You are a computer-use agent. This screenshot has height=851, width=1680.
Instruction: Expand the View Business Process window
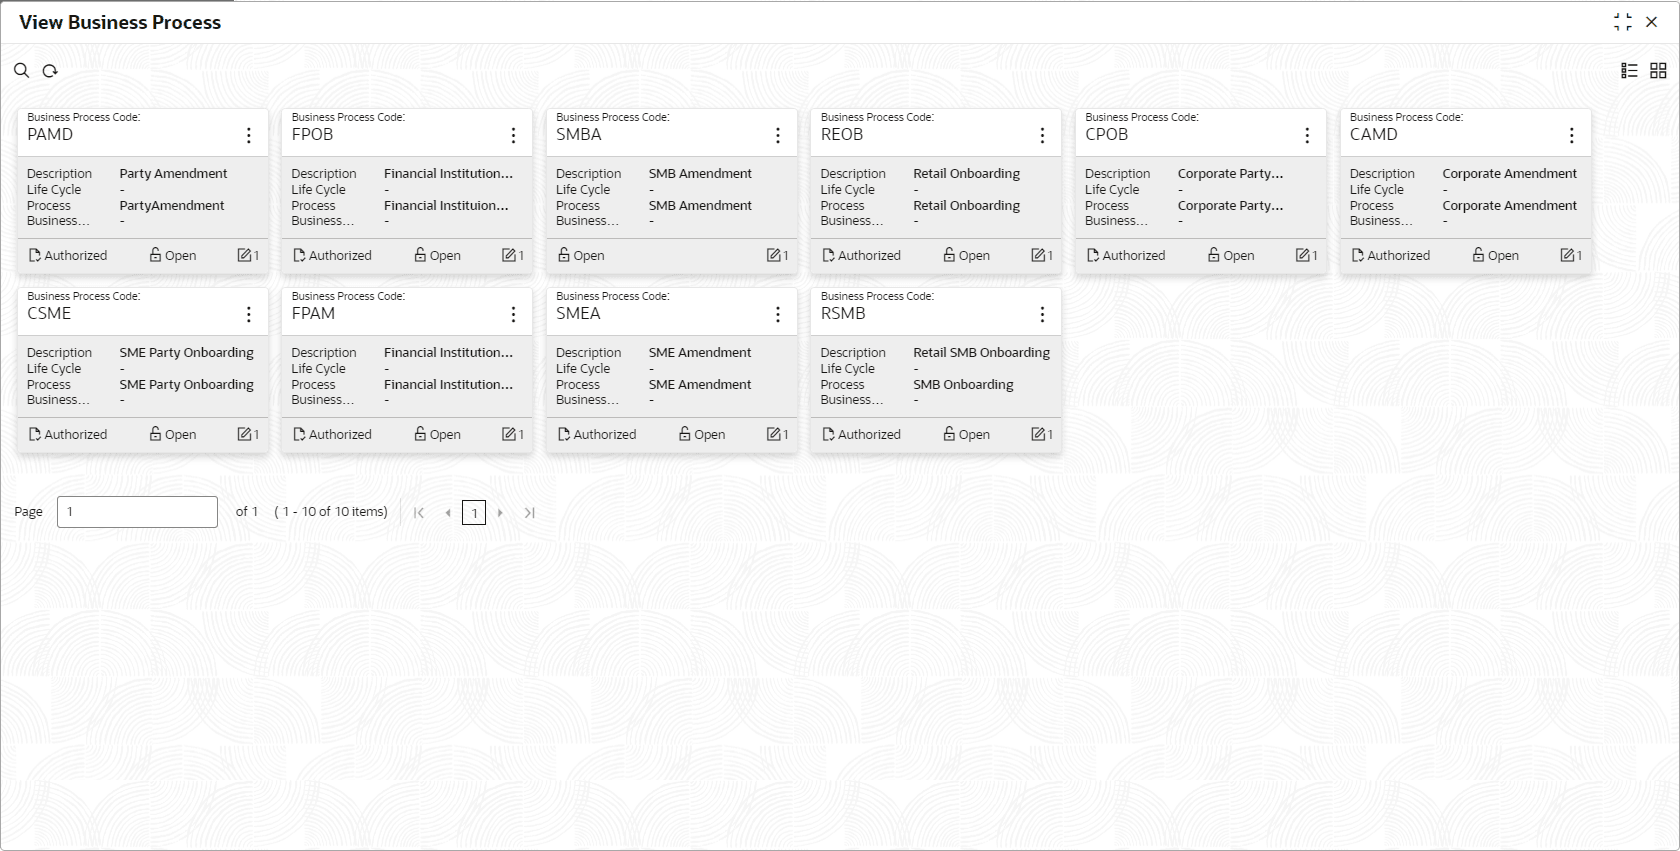(1622, 21)
